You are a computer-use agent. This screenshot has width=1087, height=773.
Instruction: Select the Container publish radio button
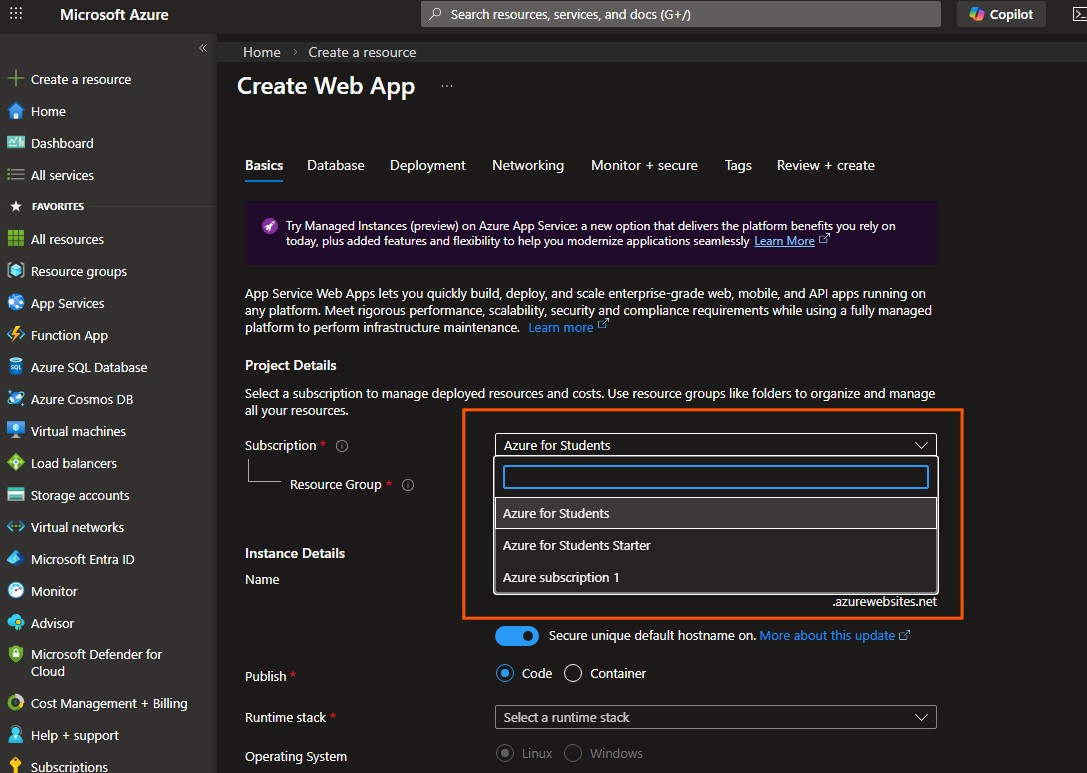pyautogui.click(x=573, y=673)
